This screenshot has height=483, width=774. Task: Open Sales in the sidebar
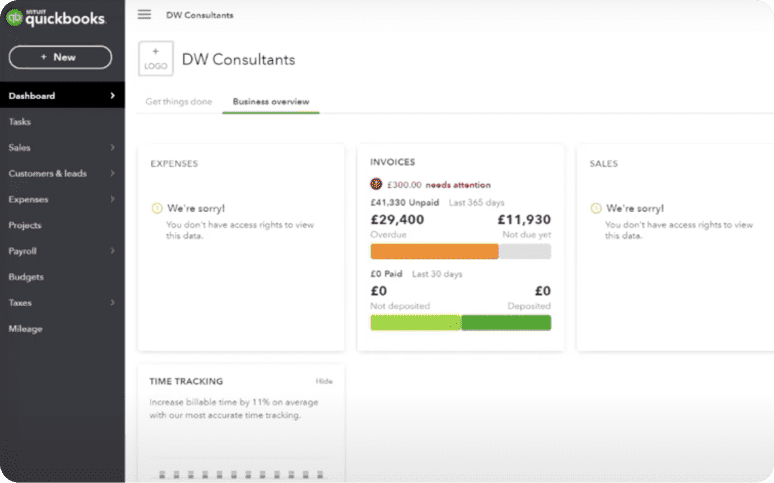[19, 147]
